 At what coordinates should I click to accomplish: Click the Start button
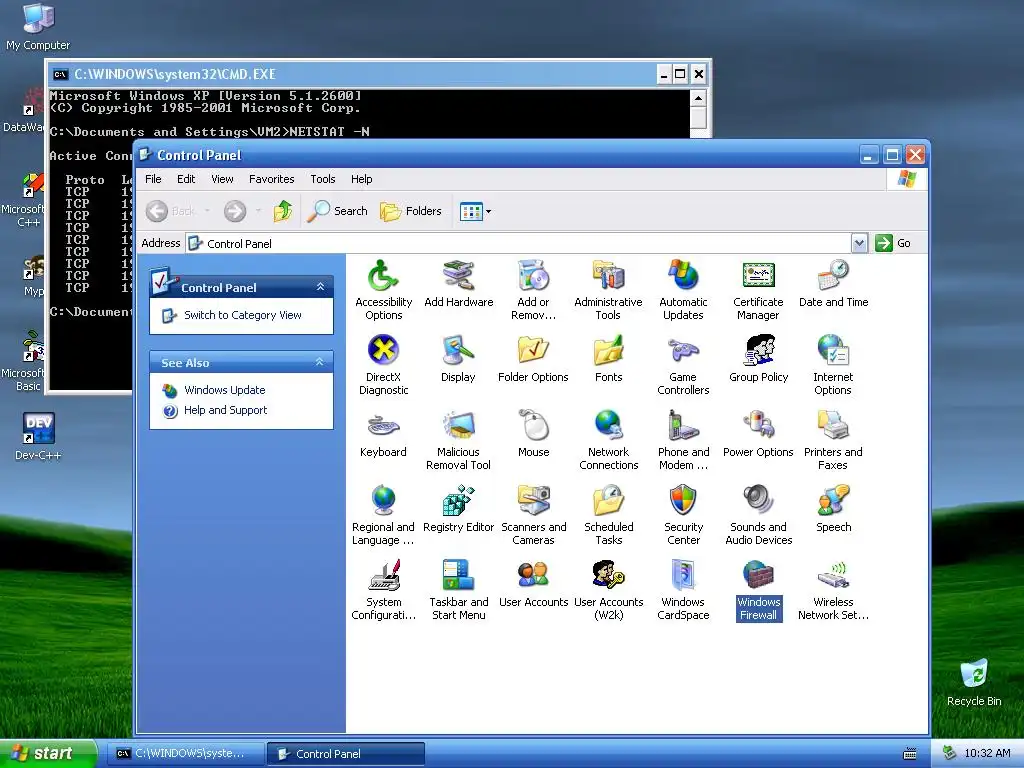click(48, 754)
